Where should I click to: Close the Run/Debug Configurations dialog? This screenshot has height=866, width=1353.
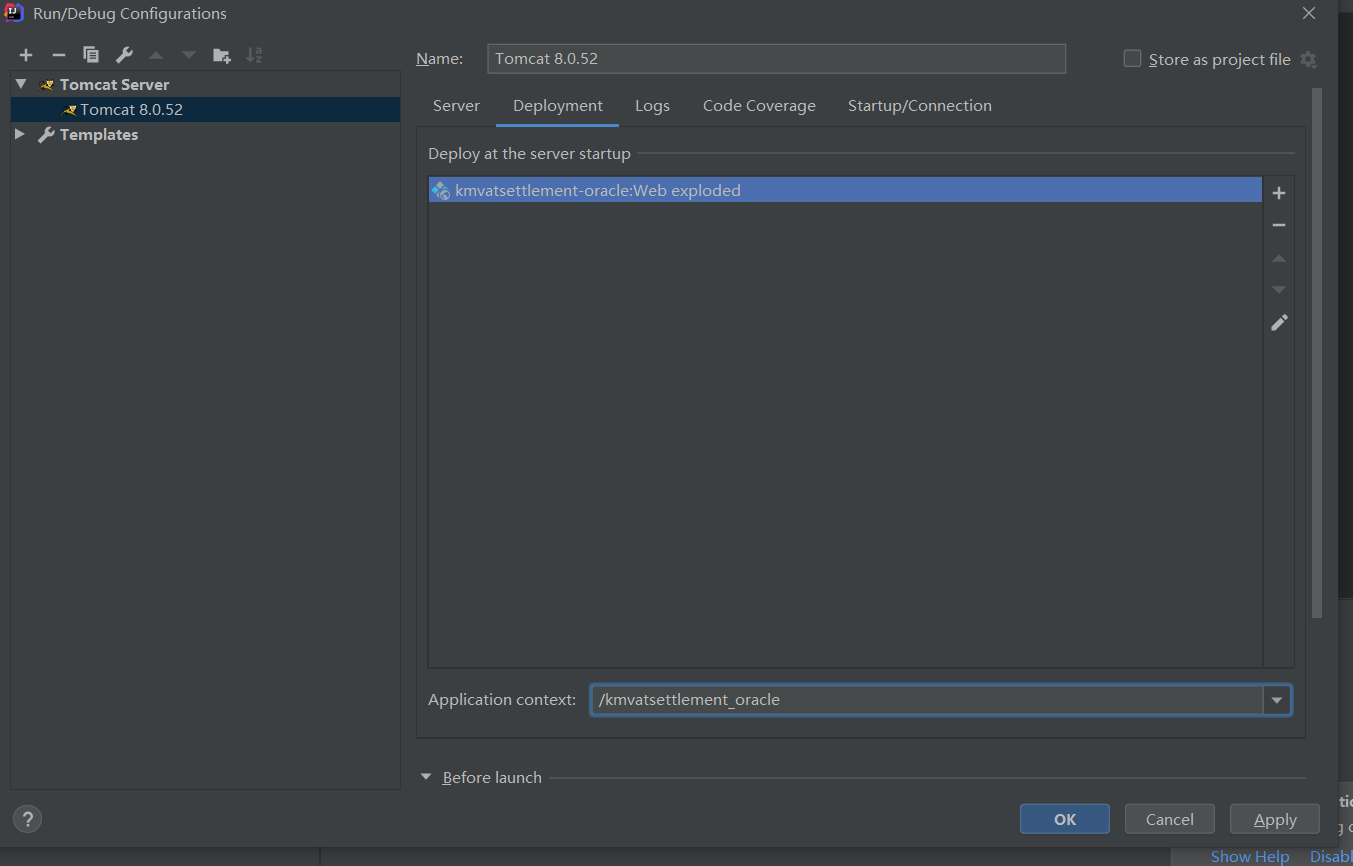pyautogui.click(x=1309, y=13)
